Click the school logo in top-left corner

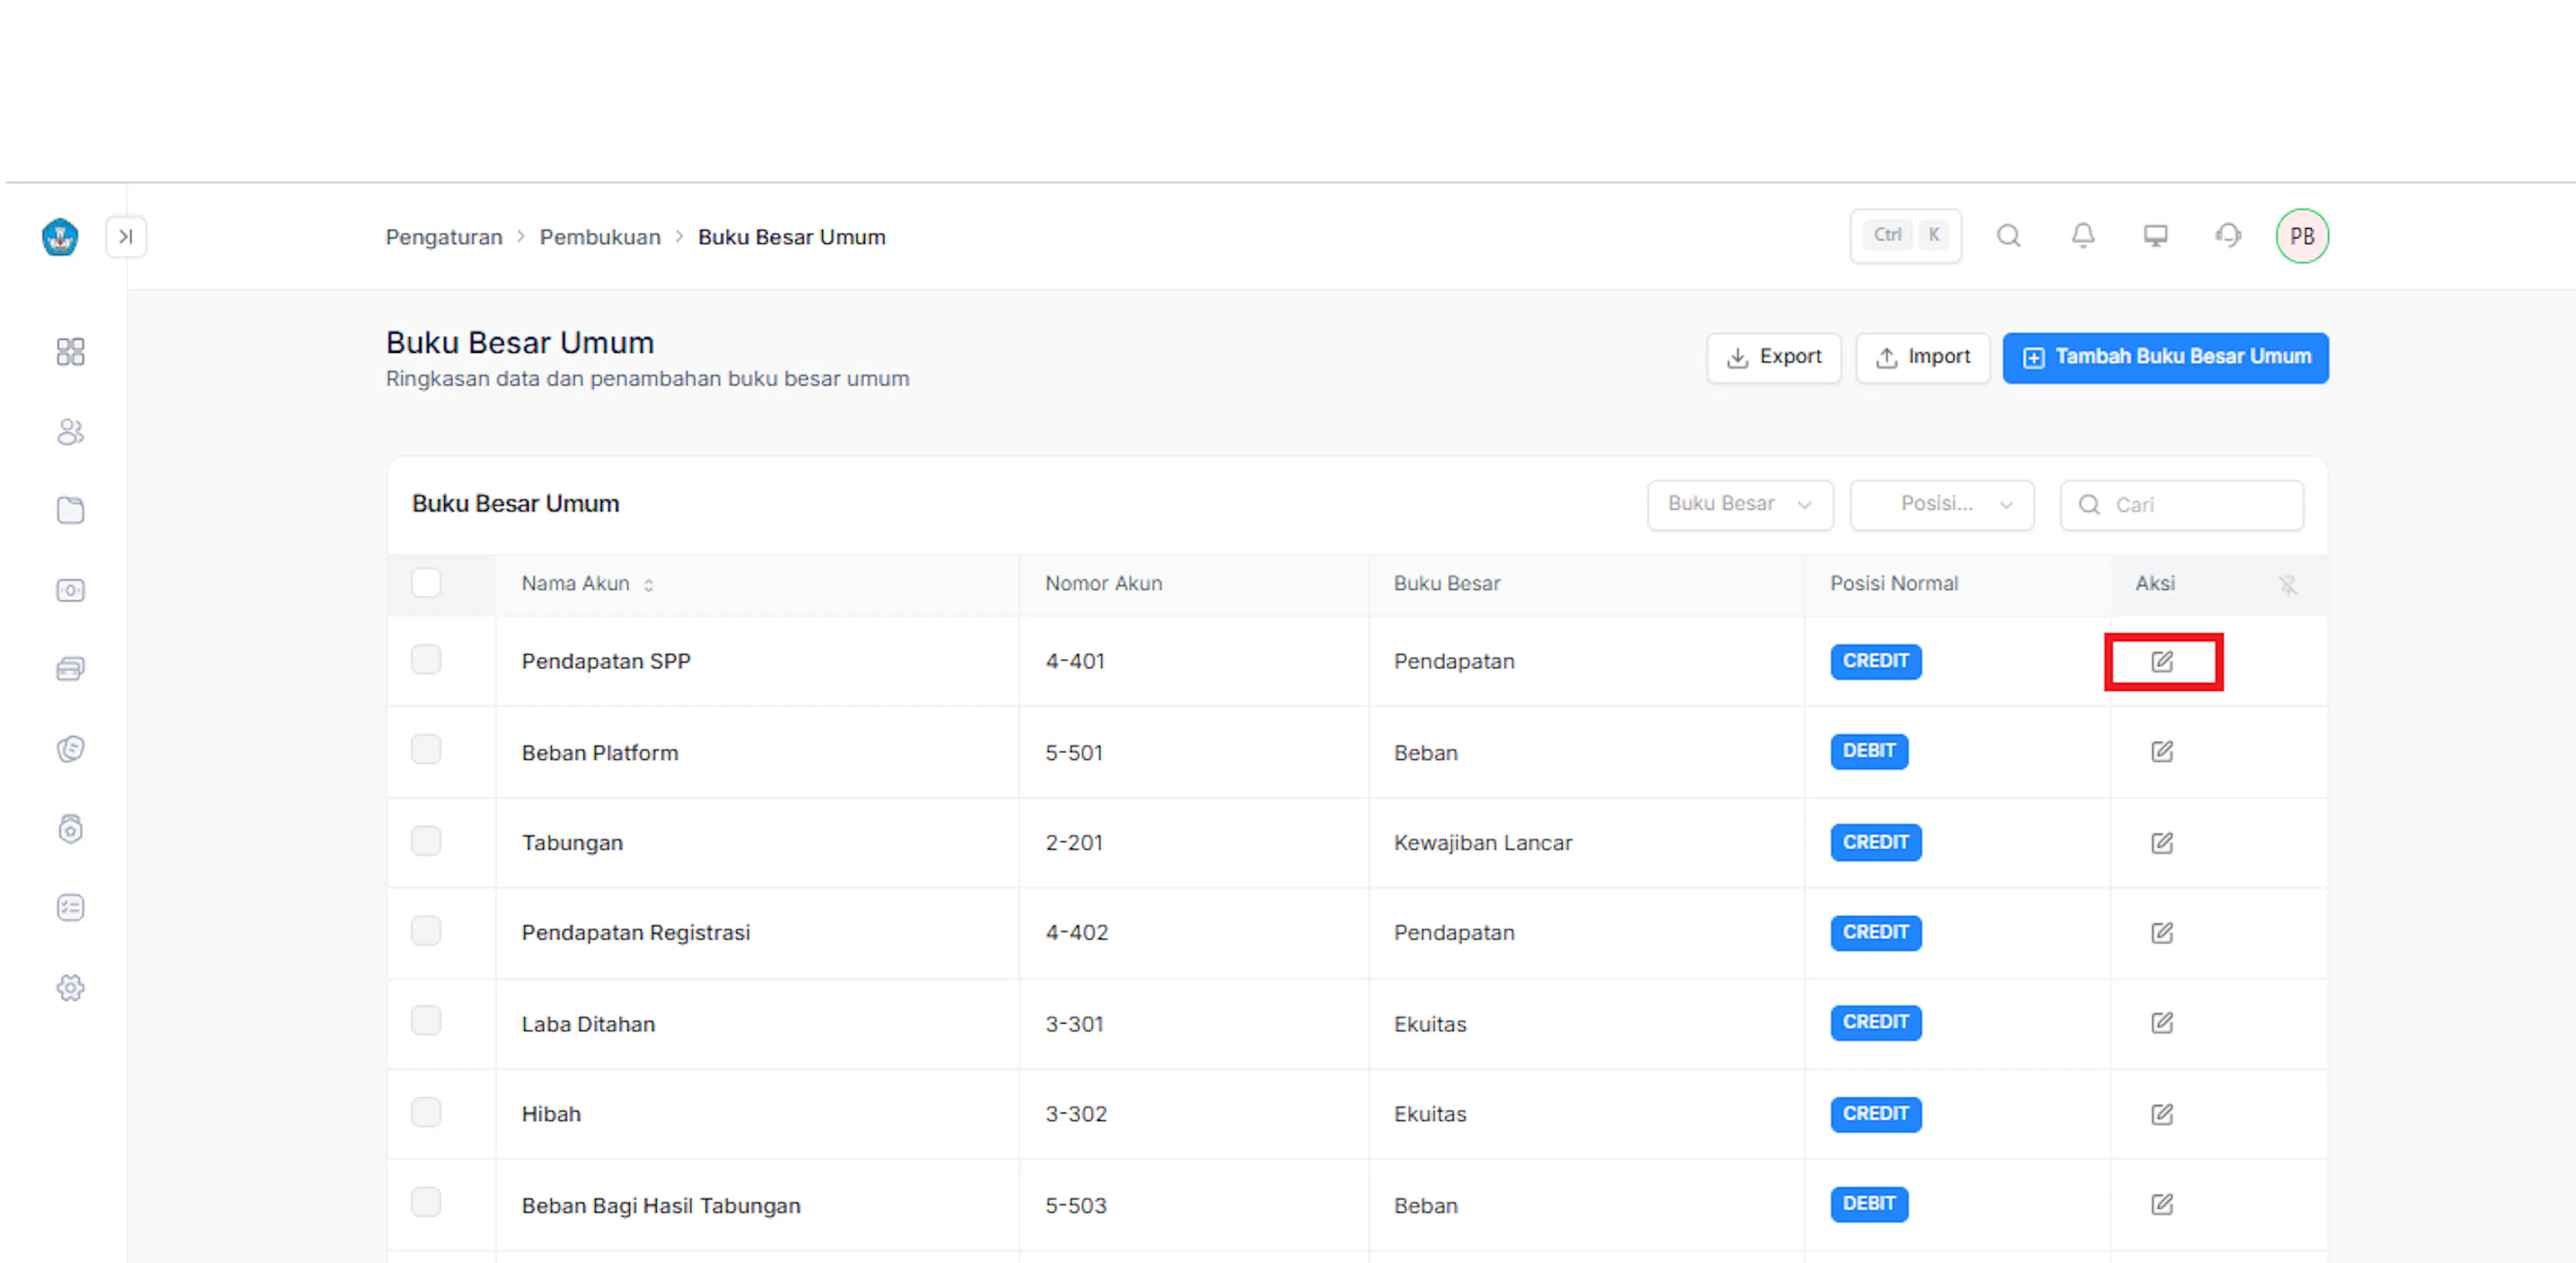coord(60,237)
